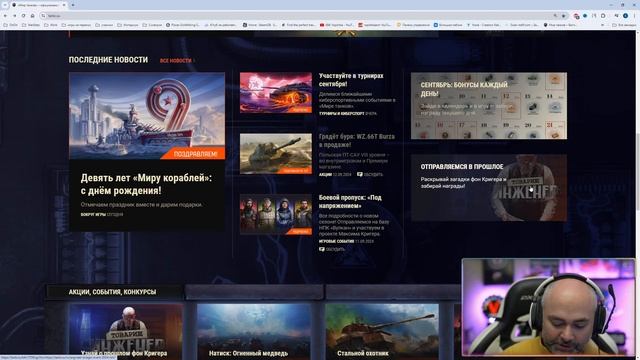Click the site info icon in address bar
Screen dimensions: 640x360
click(x=43, y=16)
